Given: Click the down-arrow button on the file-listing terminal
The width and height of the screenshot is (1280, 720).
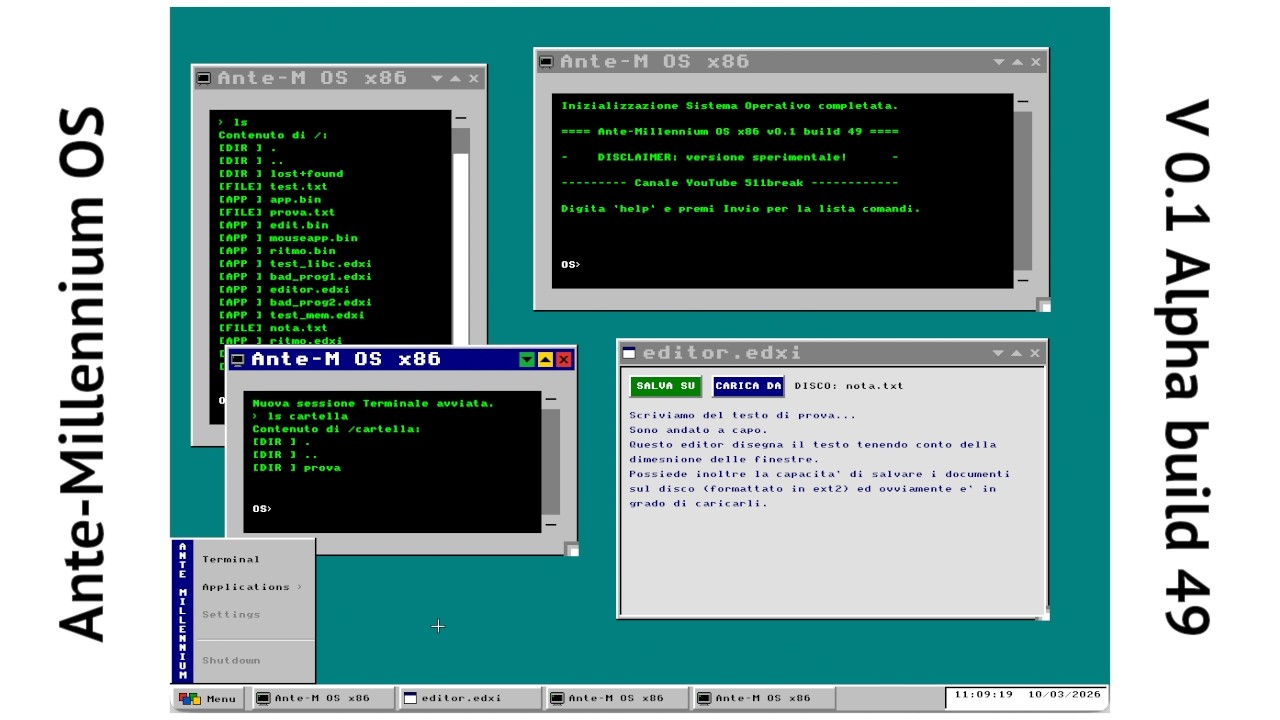Looking at the screenshot, I should click(437, 79).
